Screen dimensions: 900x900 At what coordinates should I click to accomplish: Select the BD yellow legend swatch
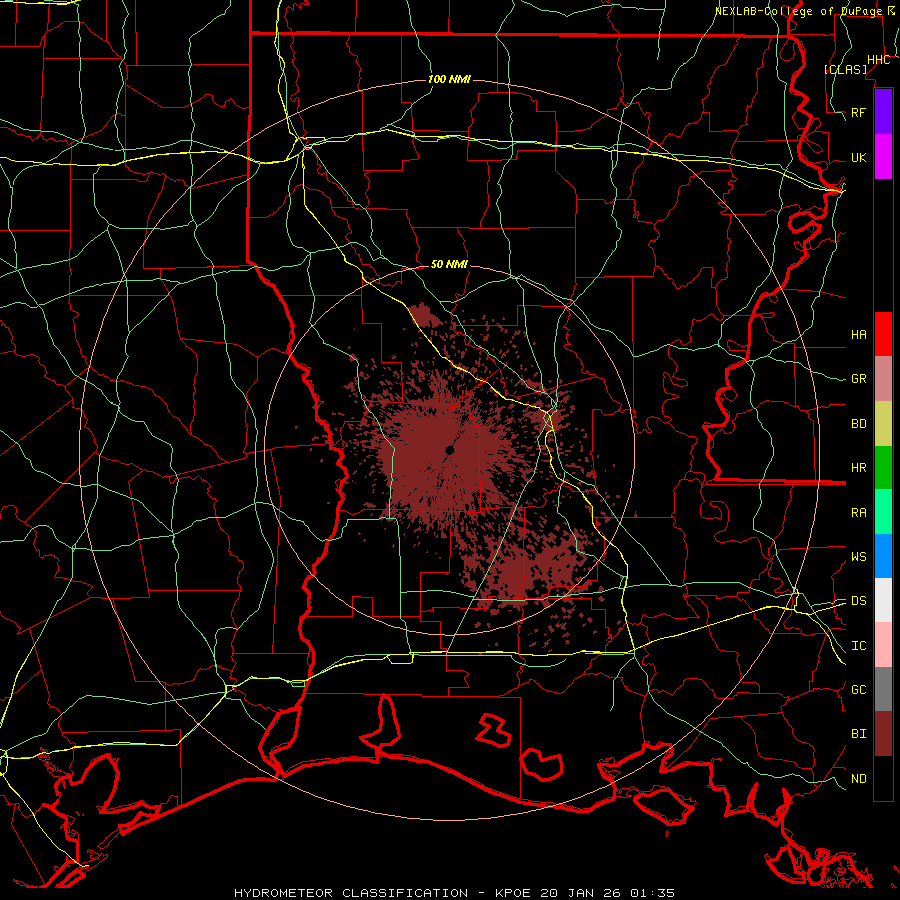[883, 424]
